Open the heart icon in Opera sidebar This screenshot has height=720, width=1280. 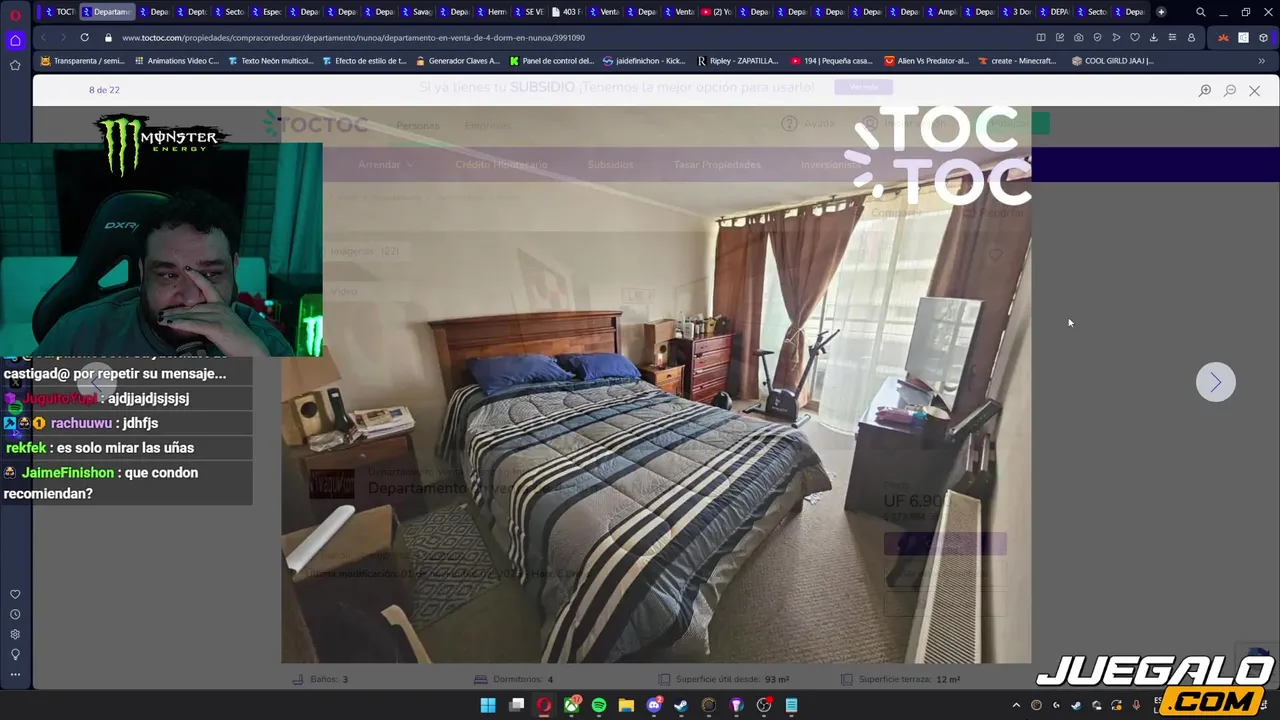click(x=15, y=594)
